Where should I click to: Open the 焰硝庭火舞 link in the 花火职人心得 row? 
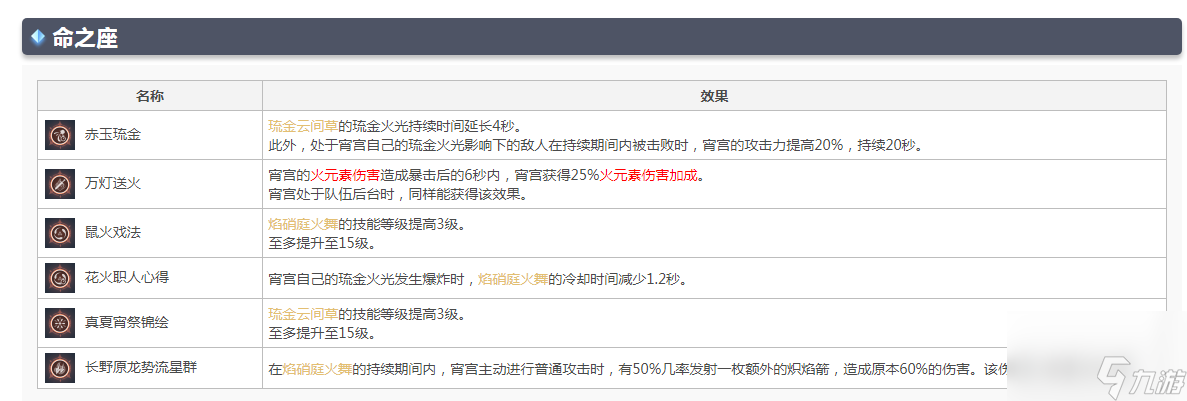[513, 278]
